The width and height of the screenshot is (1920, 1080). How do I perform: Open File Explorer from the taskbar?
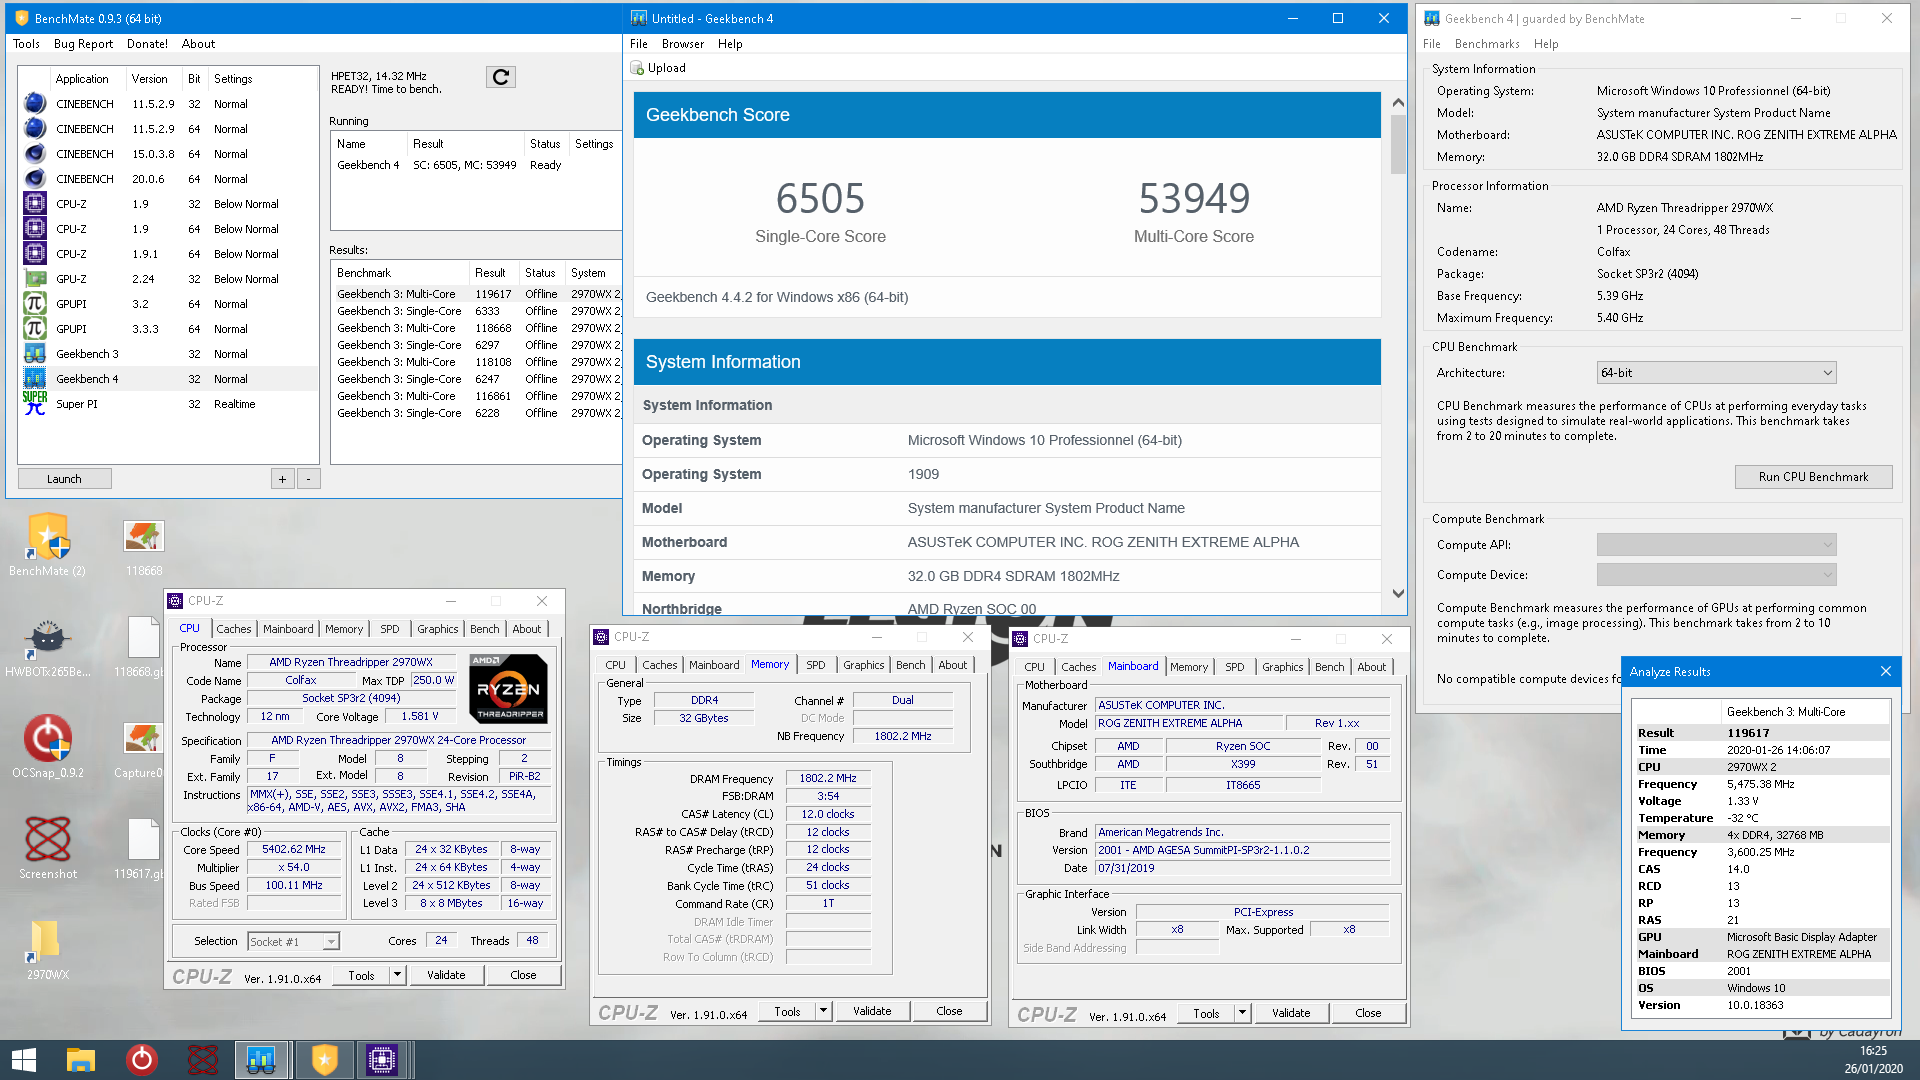click(x=81, y=1060)
